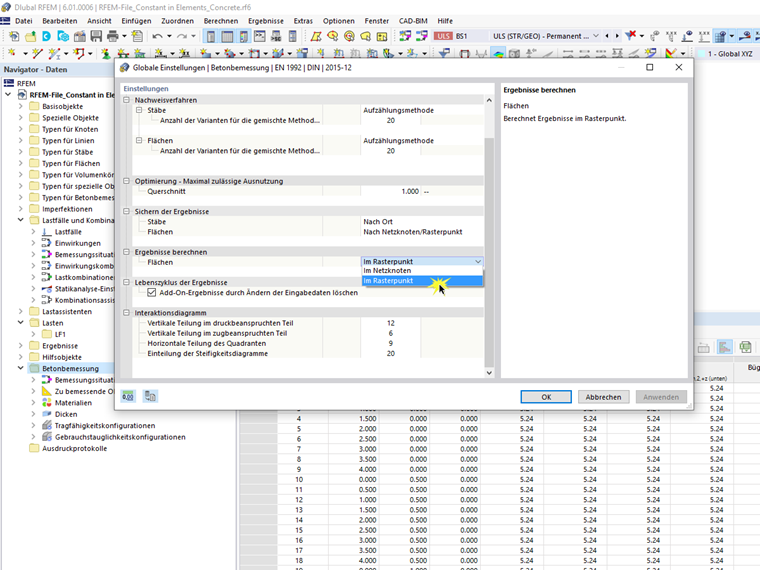Select Materialien in navigator tree
Viewport: 760px width, 570px height.
point(73,403)
